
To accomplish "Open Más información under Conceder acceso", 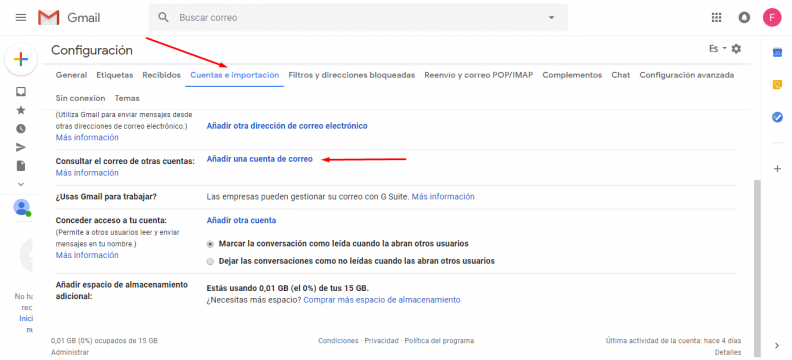I will (87, 255).
